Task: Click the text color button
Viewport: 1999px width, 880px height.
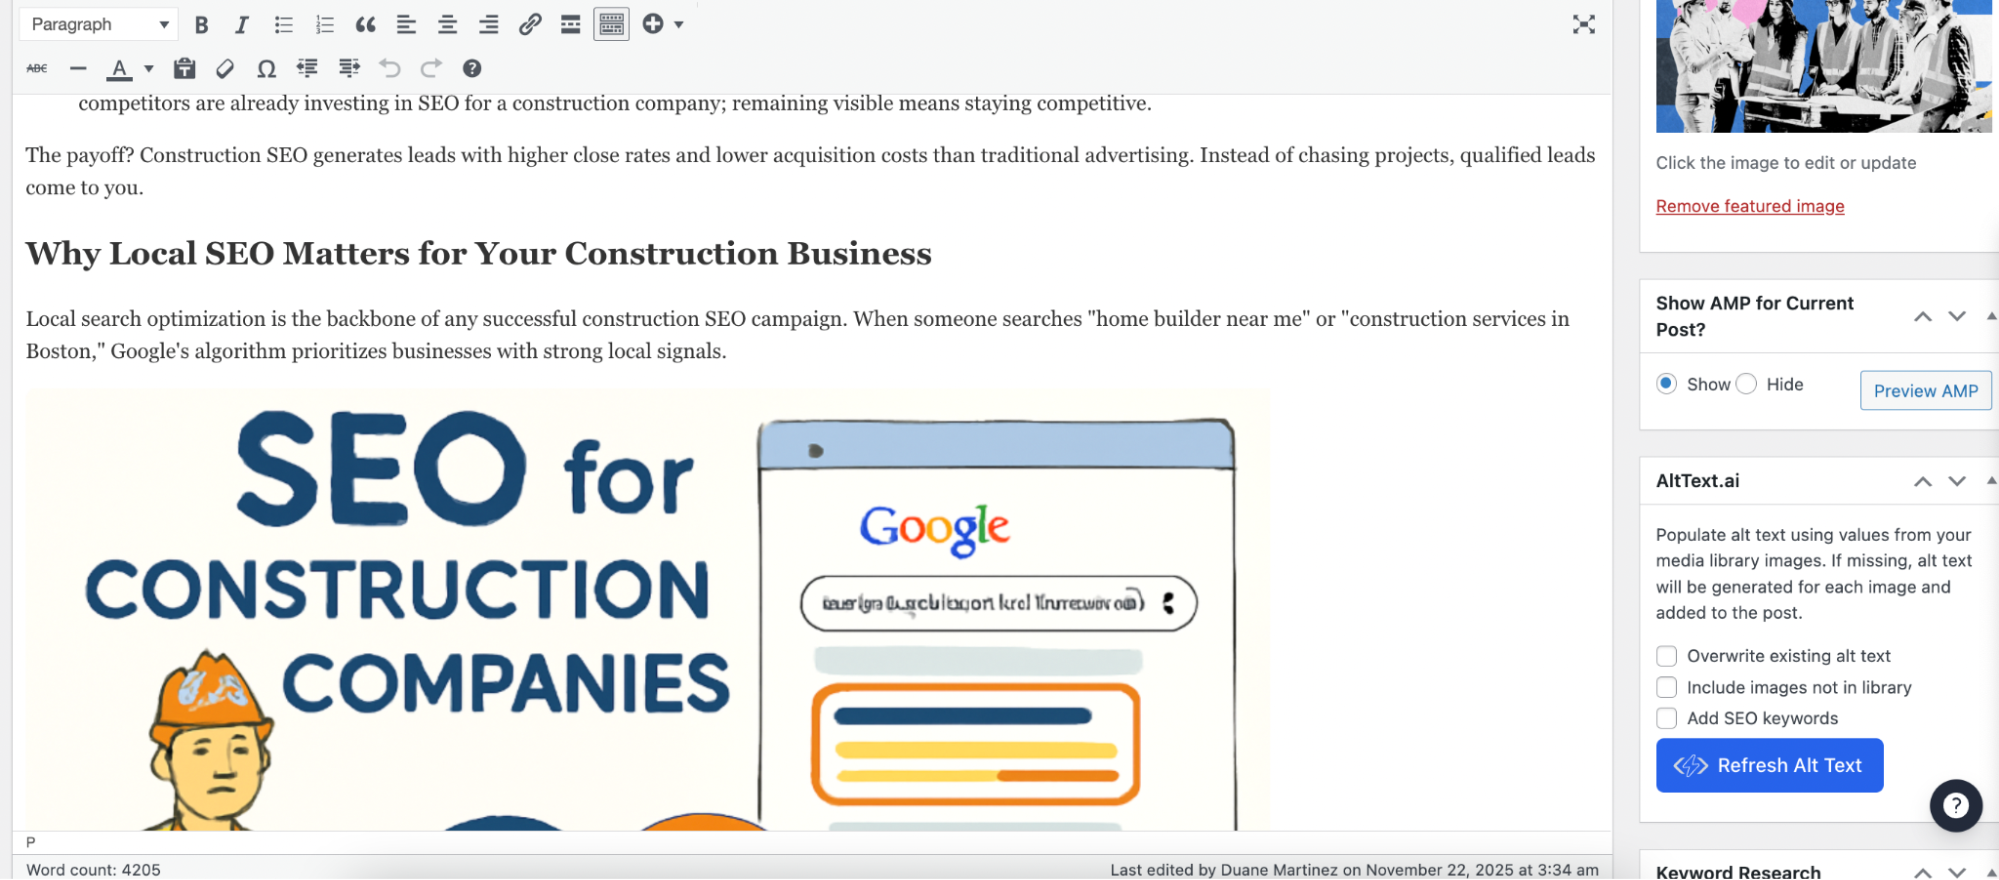Action: tap(119, 68)
